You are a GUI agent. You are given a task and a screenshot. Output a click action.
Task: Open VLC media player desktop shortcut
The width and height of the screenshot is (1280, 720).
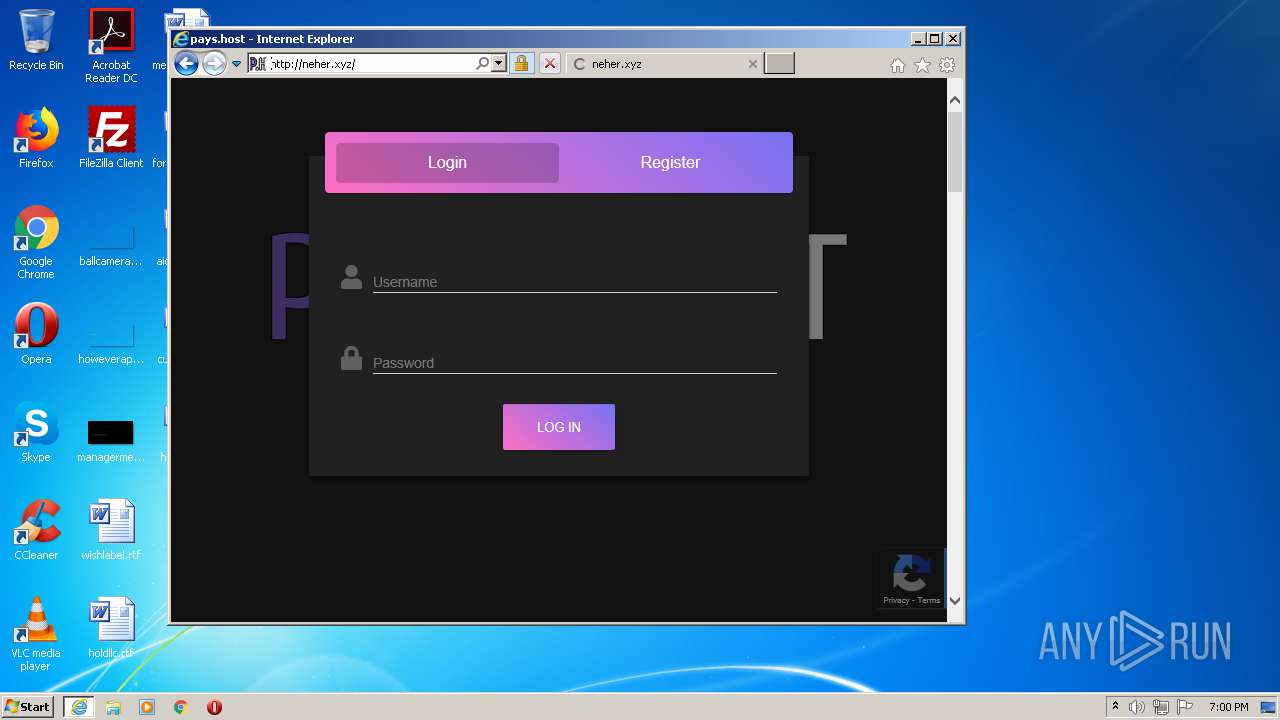(x=36, y=634)
